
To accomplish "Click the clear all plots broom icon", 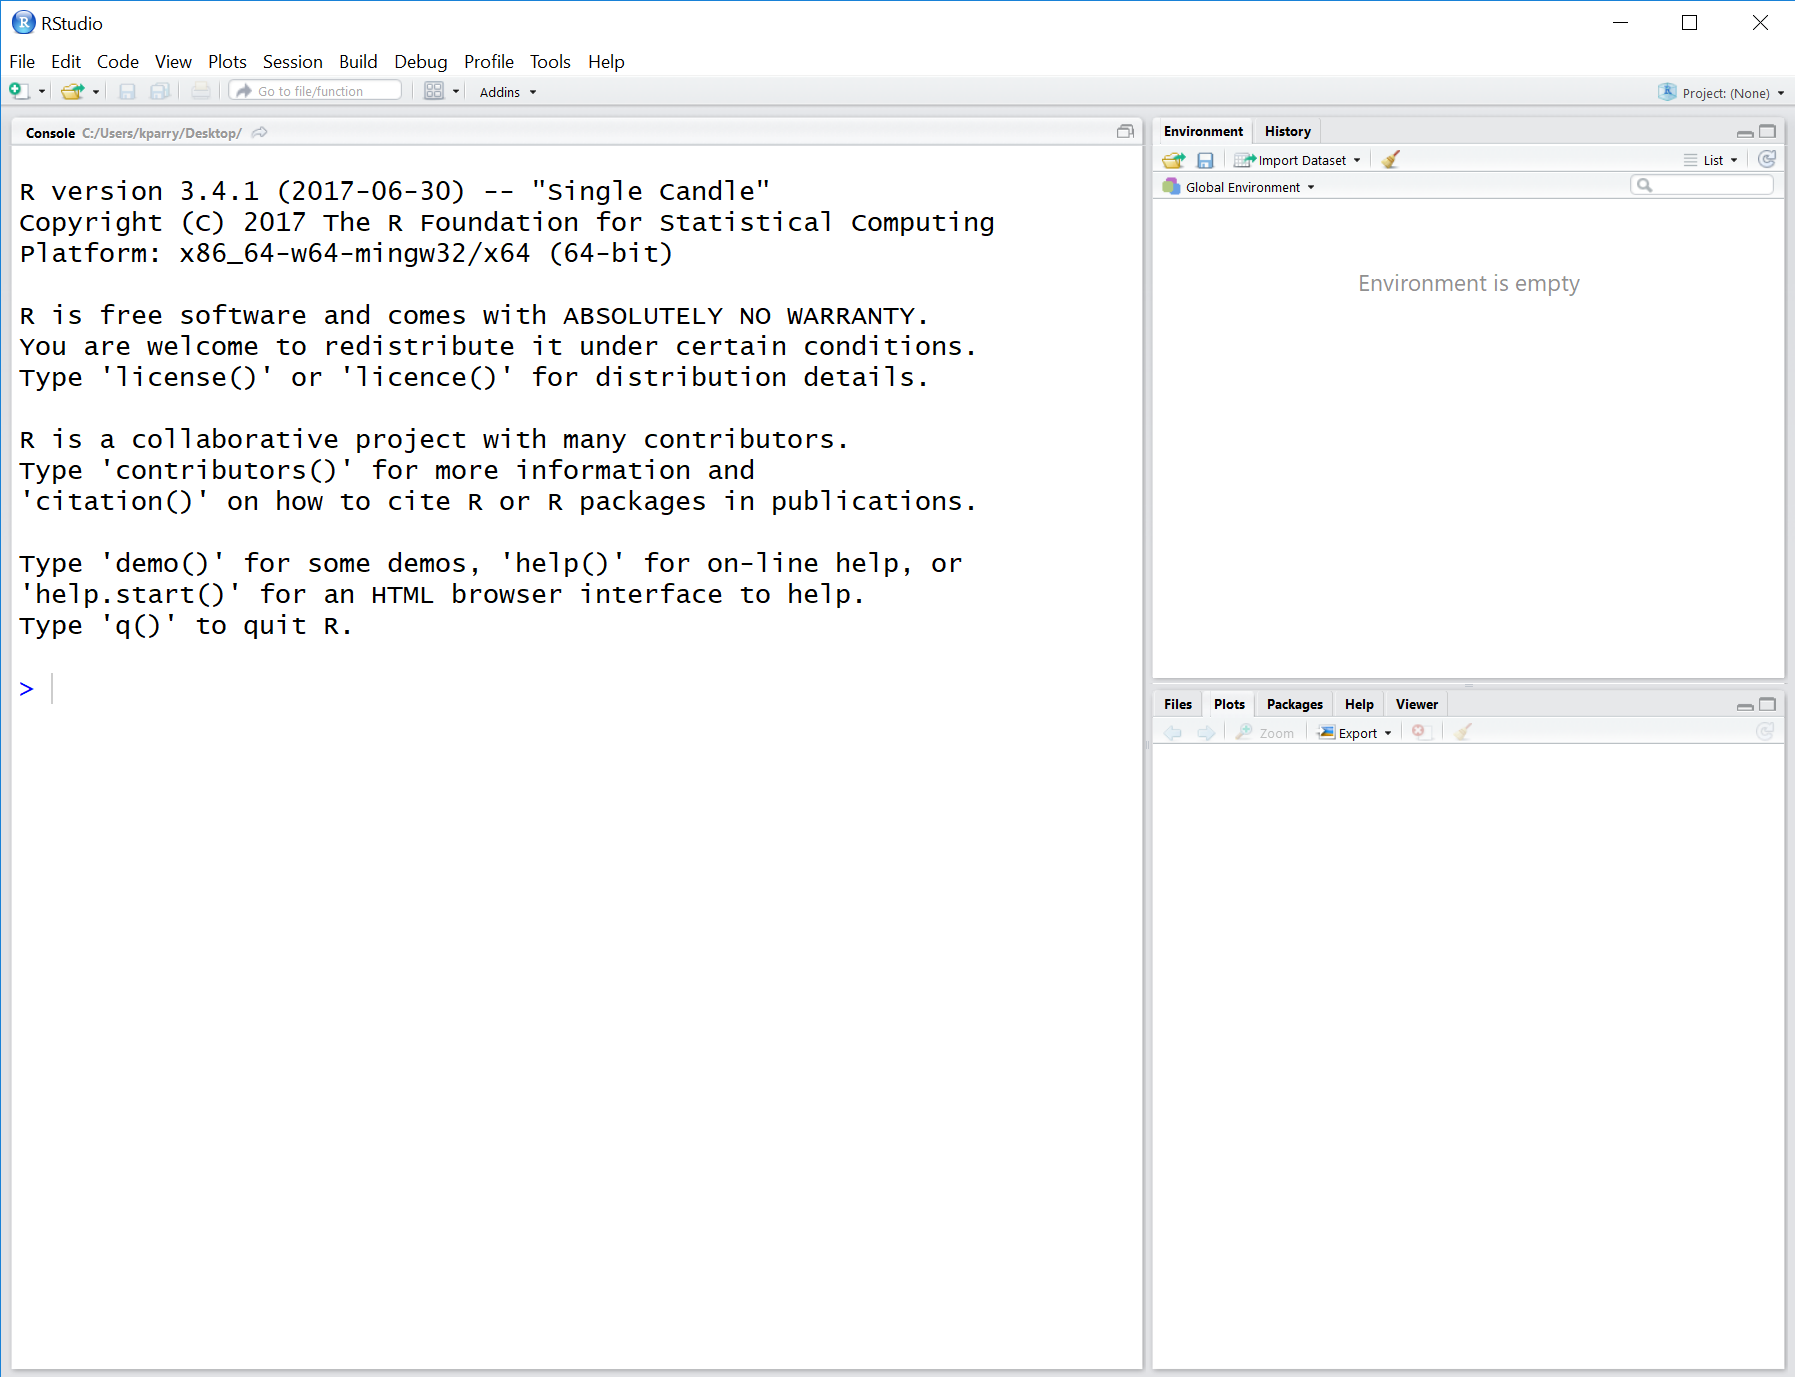I will click(1463, 732).
